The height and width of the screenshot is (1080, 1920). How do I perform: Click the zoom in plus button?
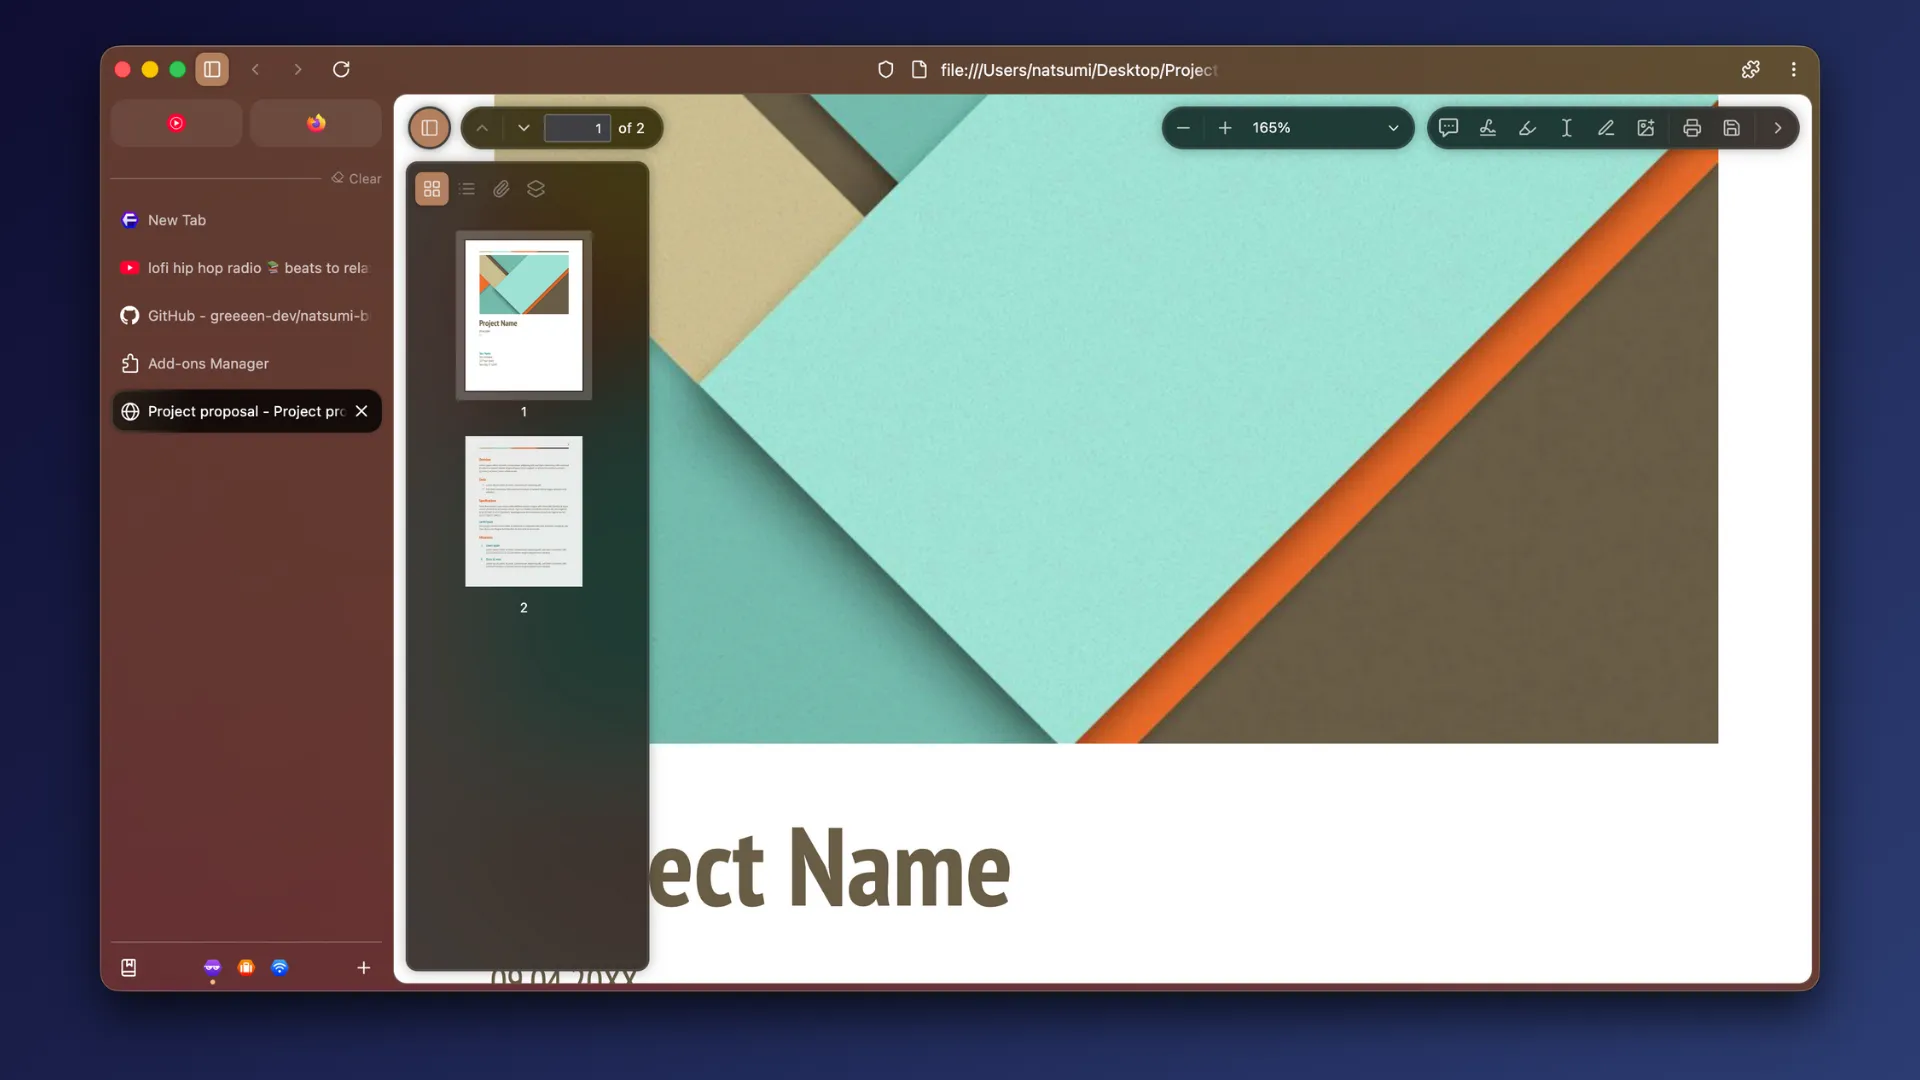(1224, 128)
